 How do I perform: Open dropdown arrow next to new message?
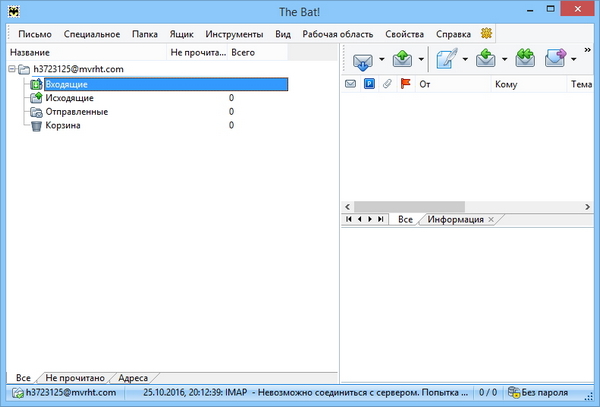point(465,60)
